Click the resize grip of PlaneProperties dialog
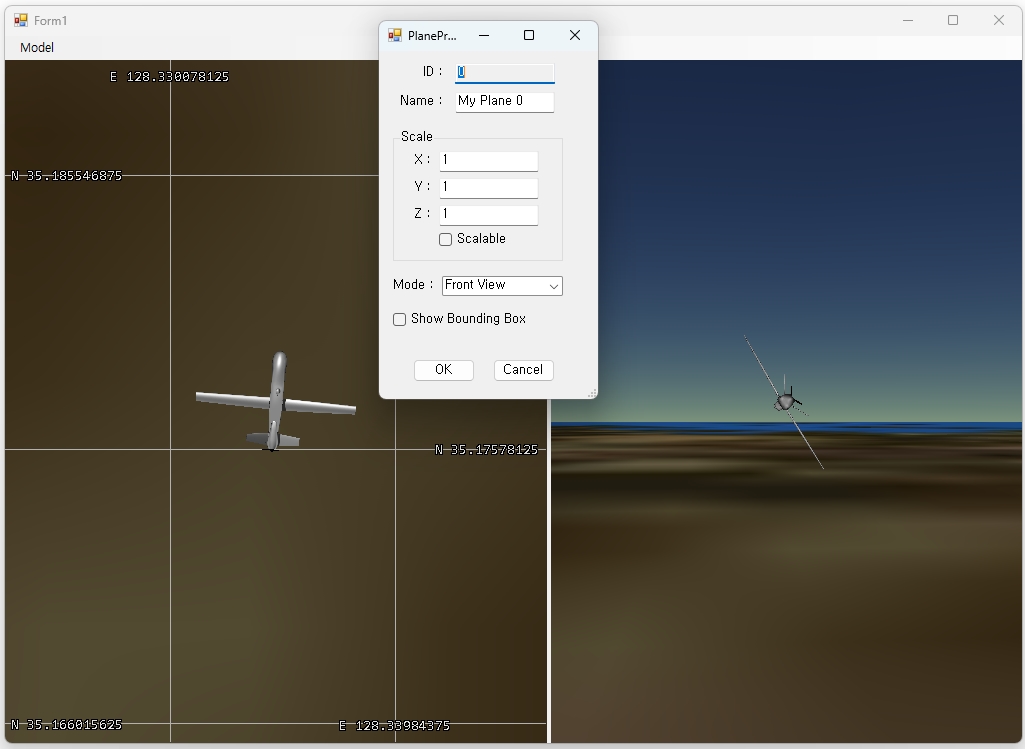Viewport: 1025px width, 749px height. pos(592,393)
